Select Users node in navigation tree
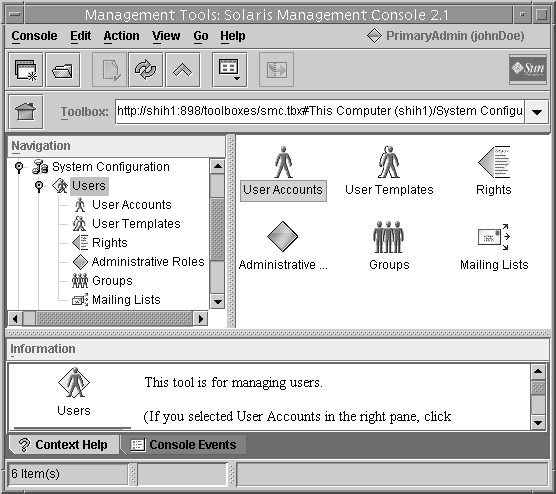This screenshot has width=556, height=494. pos(89,185)
